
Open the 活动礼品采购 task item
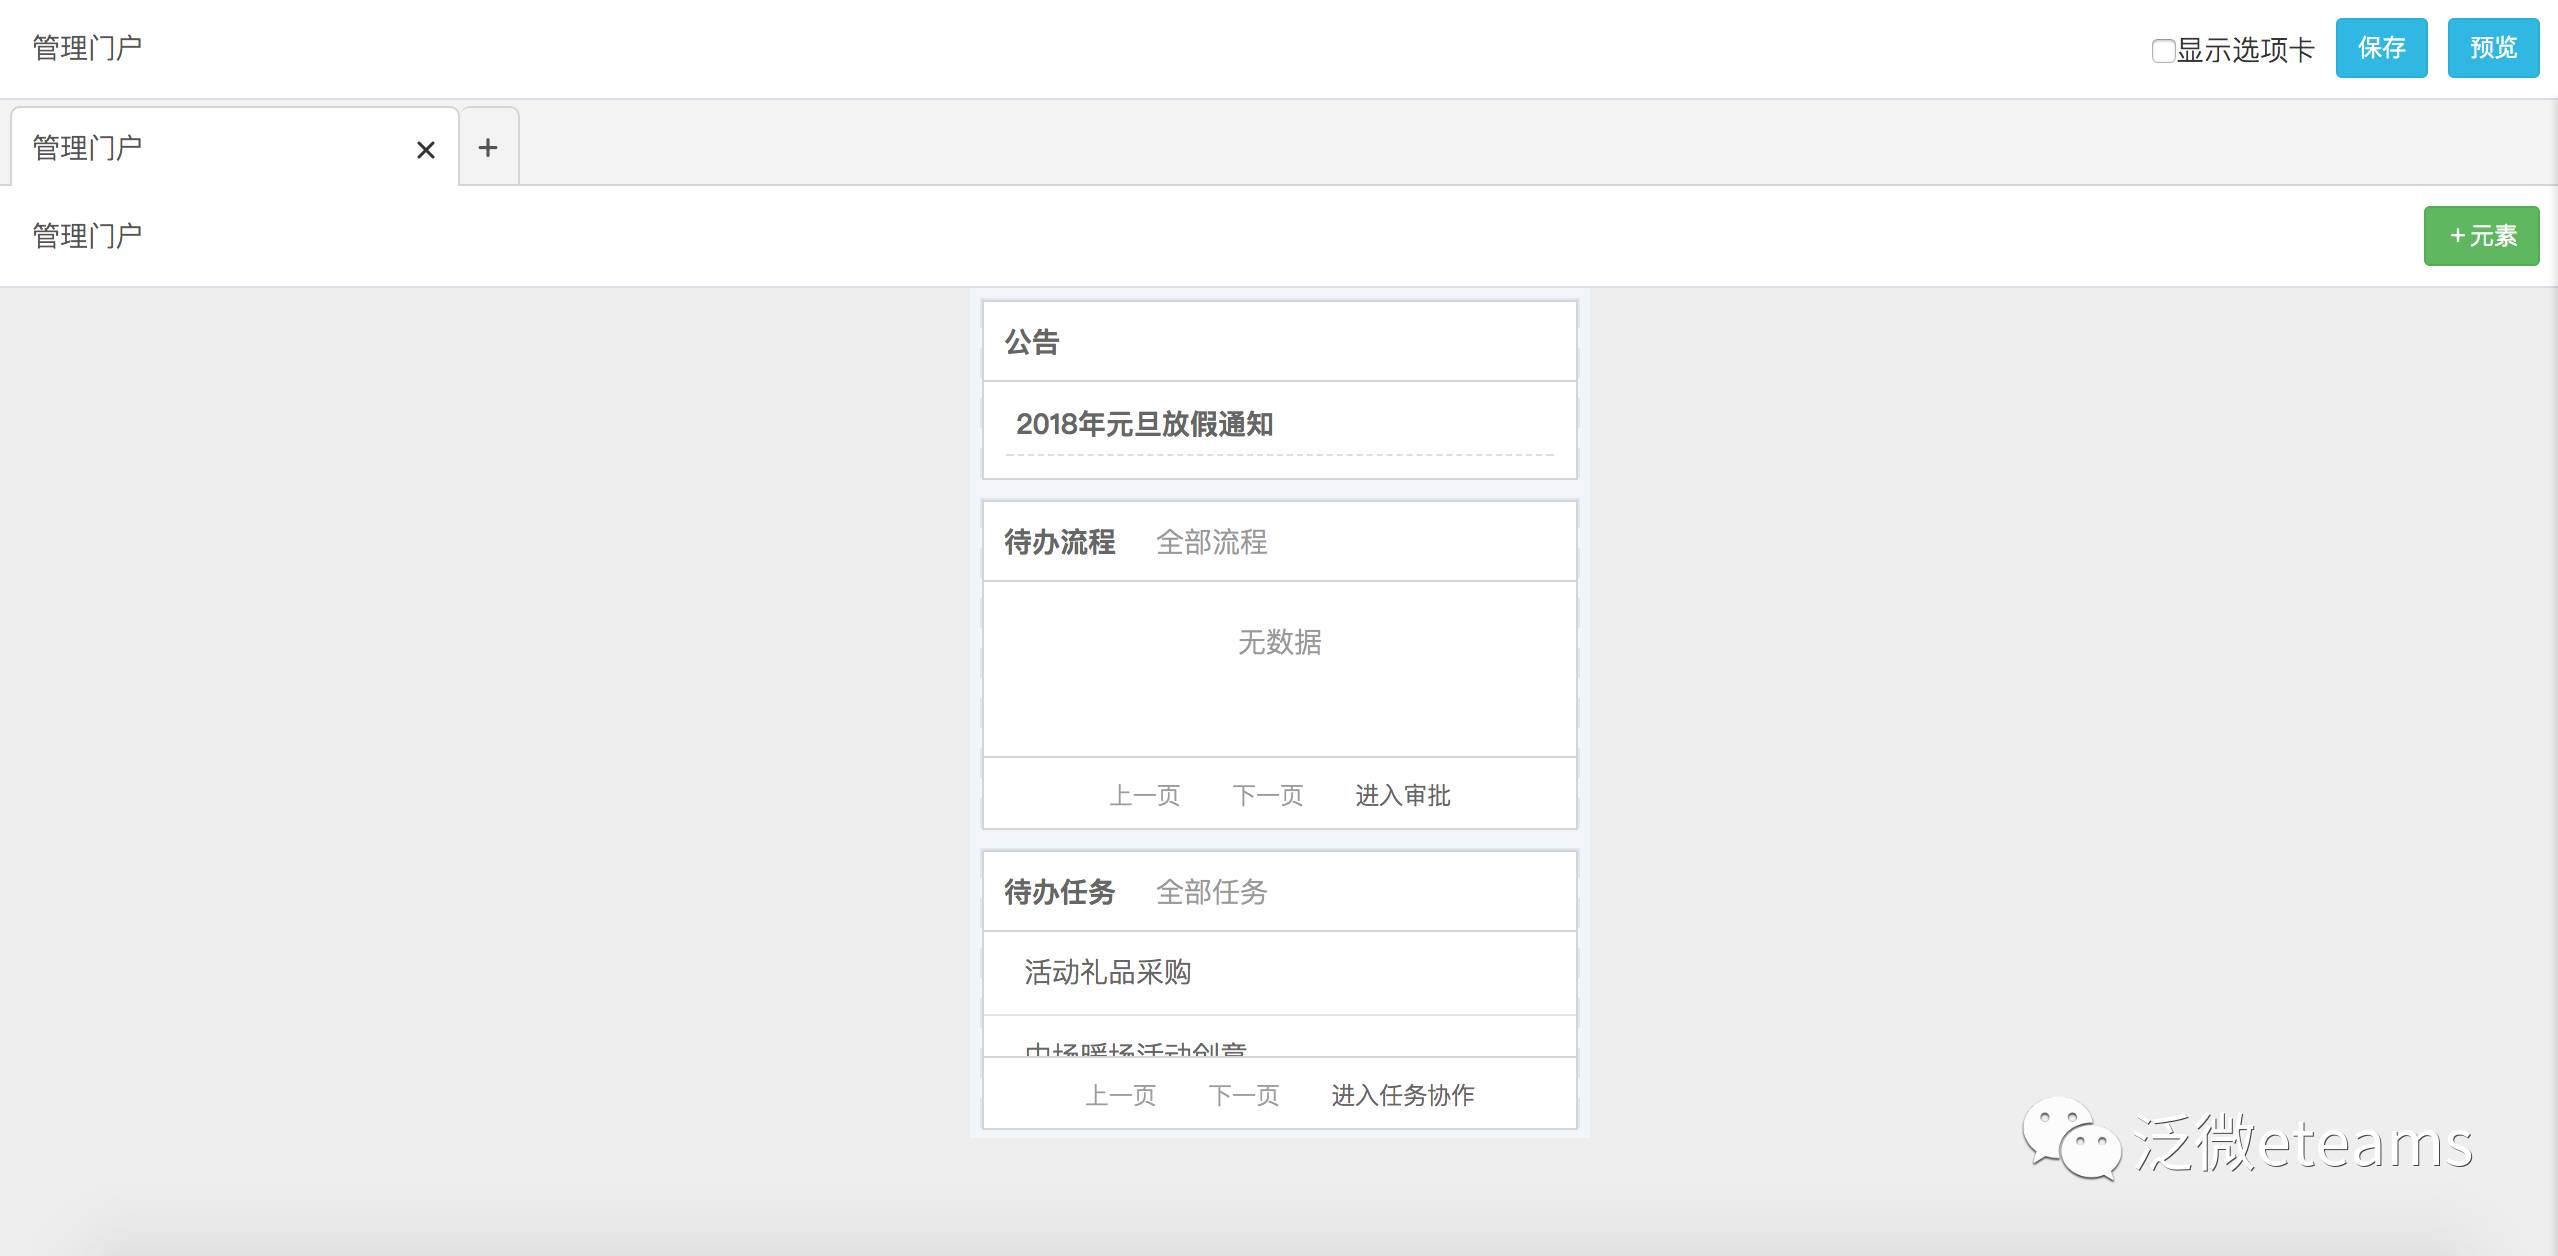click(x=1107, y=972)
